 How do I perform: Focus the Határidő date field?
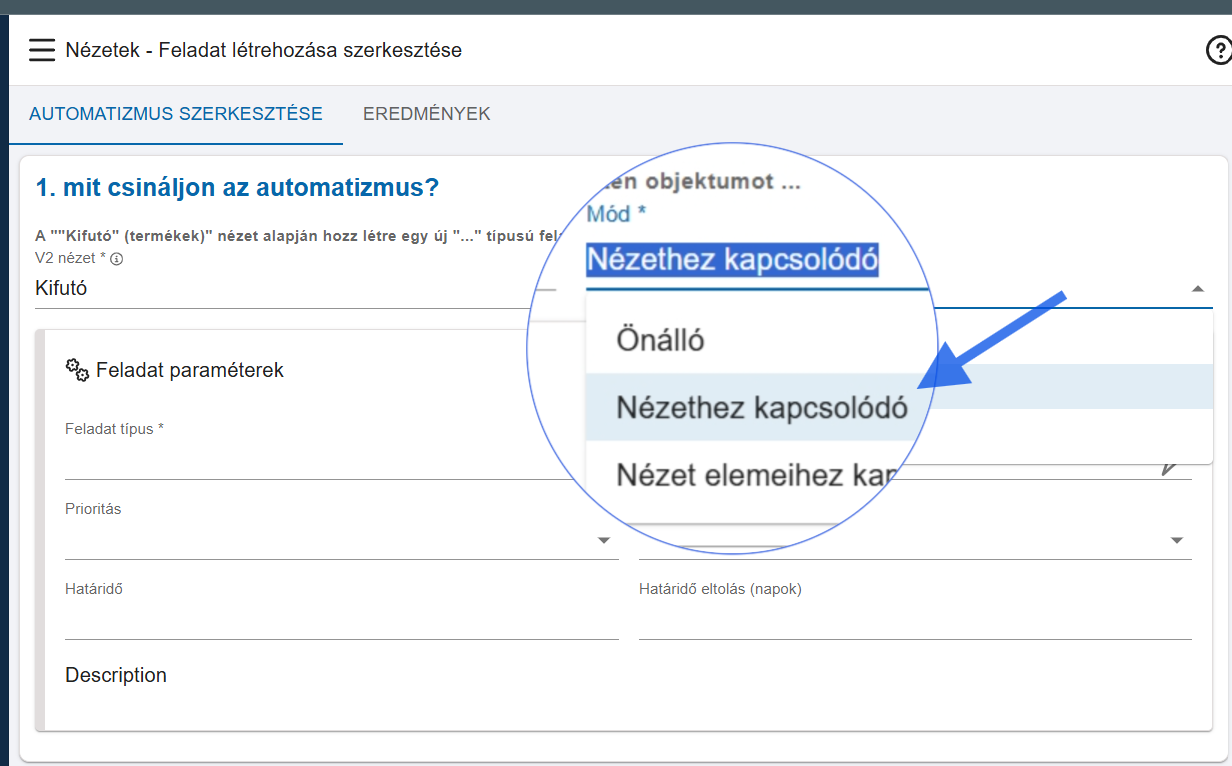(x=340, y=621)
